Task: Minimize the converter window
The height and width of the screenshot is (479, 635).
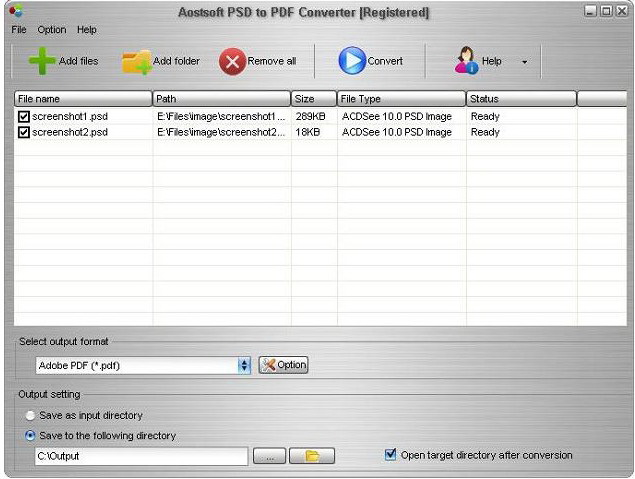Action: 590,11
